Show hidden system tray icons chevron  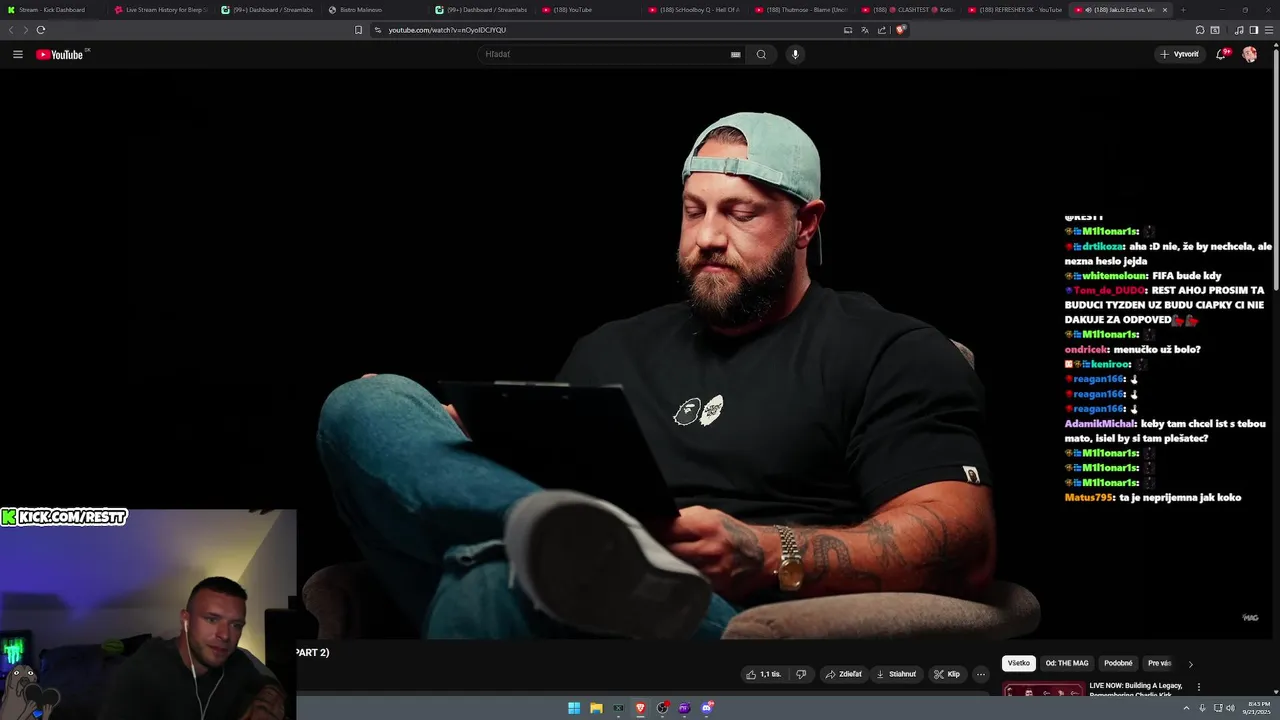click(1187, 708)
